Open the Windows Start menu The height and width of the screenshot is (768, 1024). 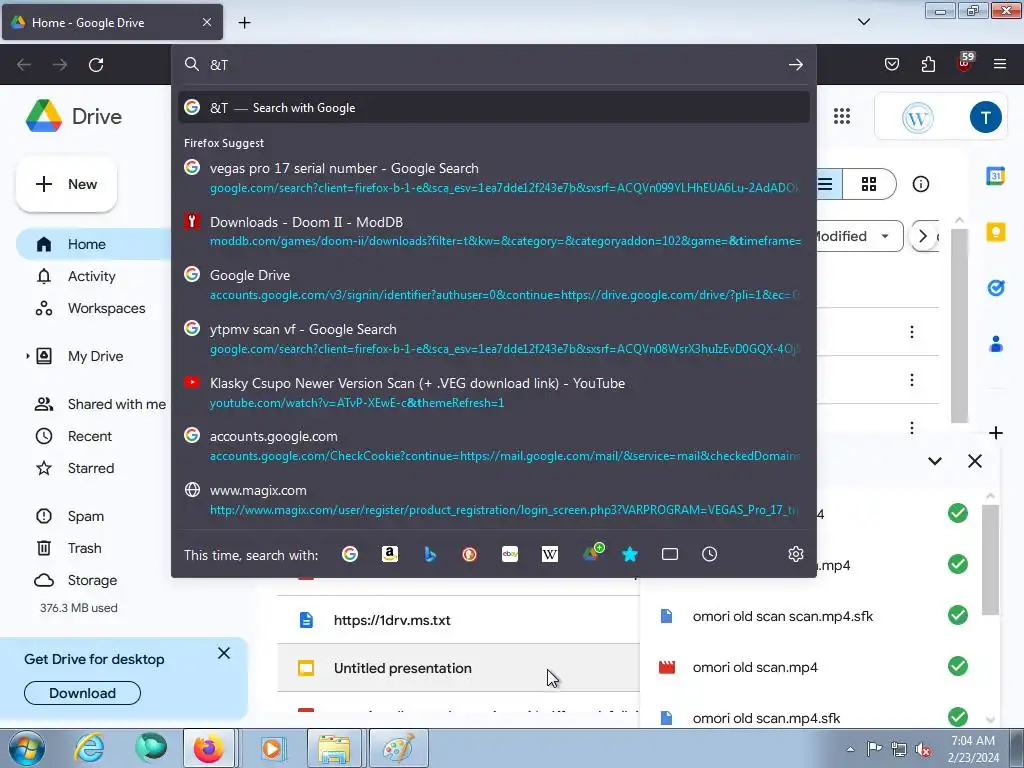pyautogui.click(x=25, y=748)
